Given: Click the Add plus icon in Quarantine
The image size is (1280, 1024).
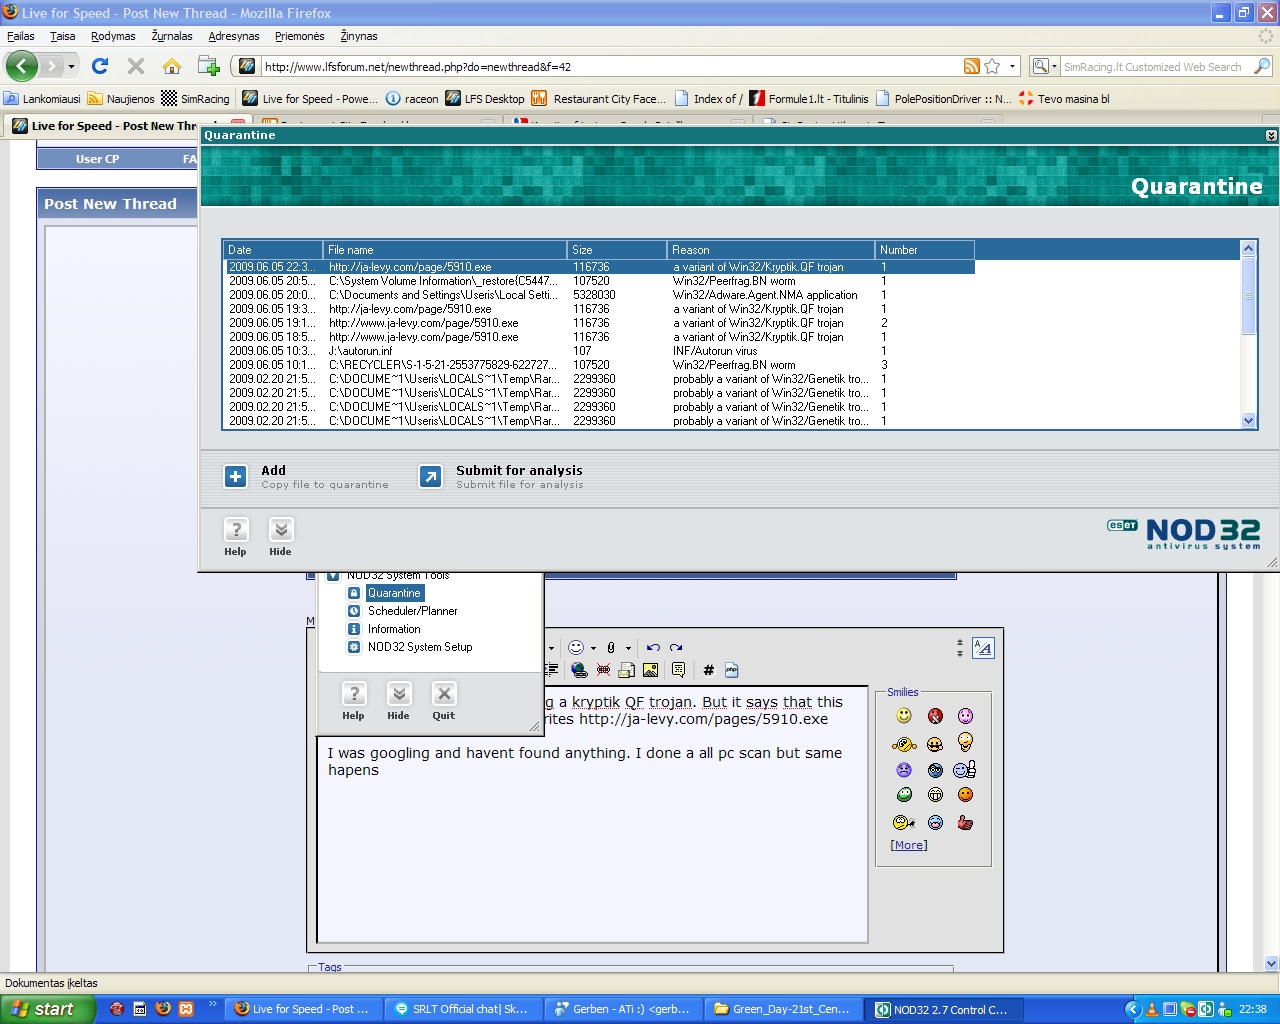Looking at the screenshot, I should point(235,477).
